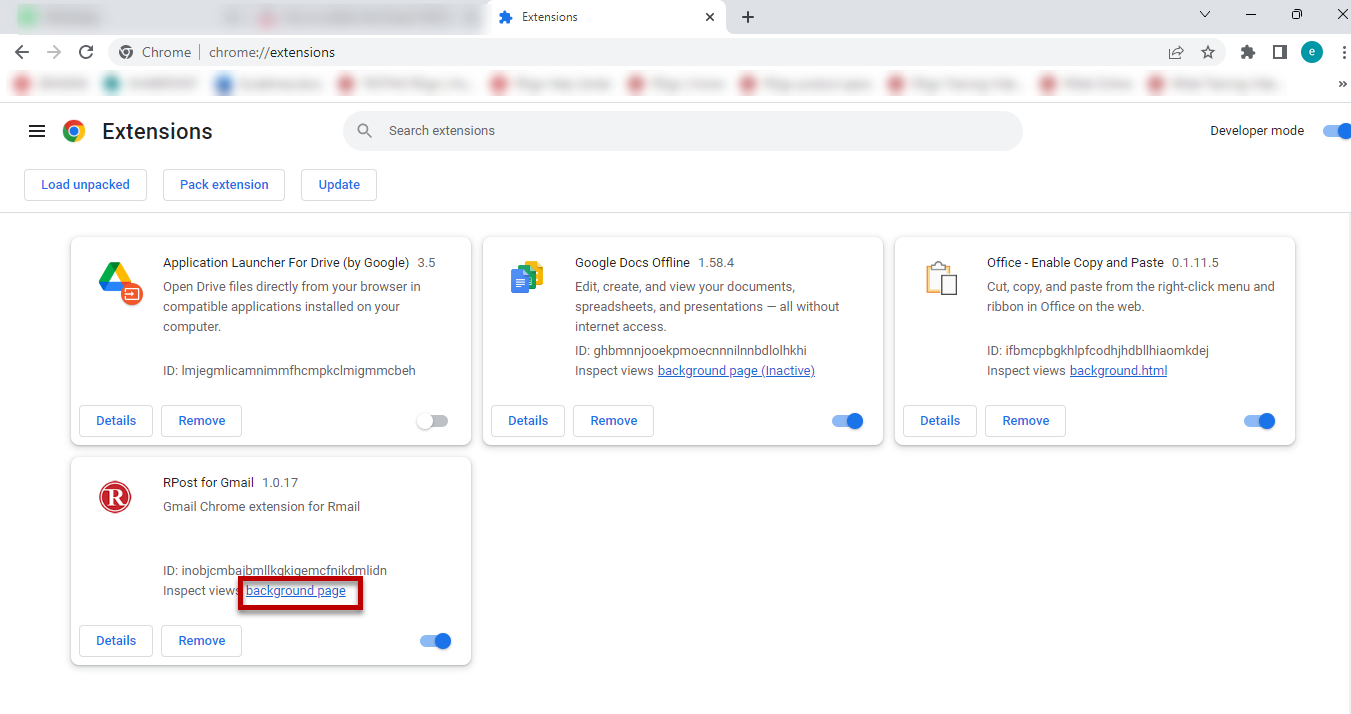Remove Application Launcher For Drive
Viewport: 1351px width, 714px height.
click(x=202, y=421)
